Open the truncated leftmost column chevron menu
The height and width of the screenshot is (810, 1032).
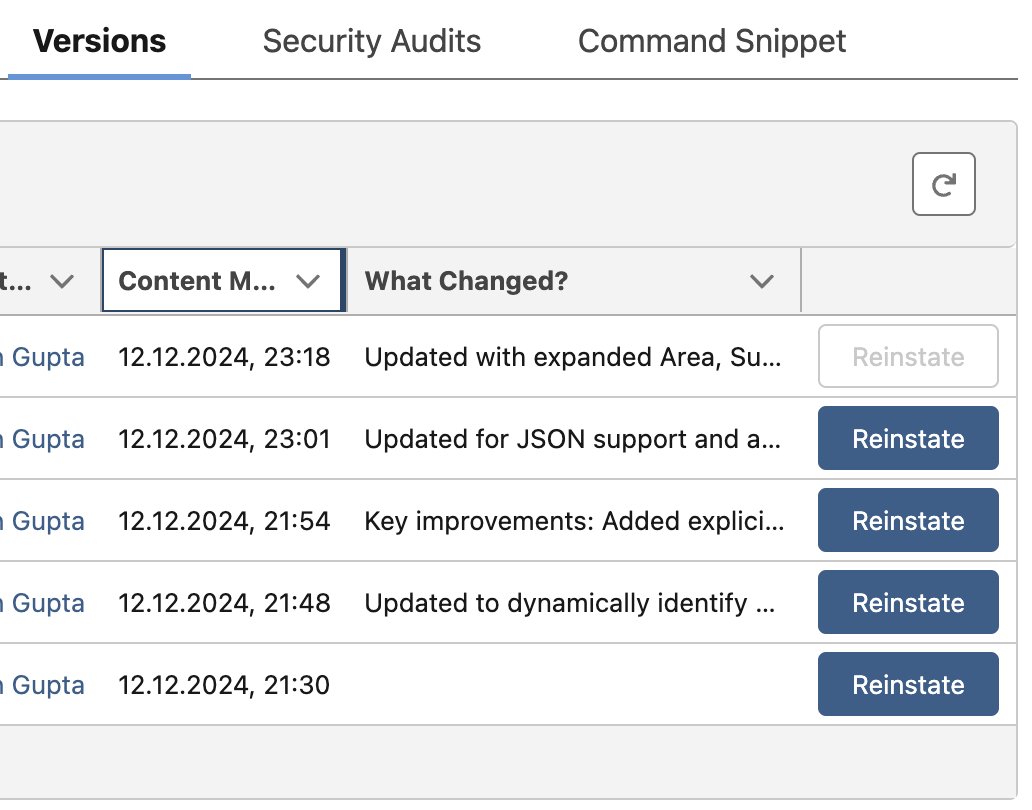[62, 281]
